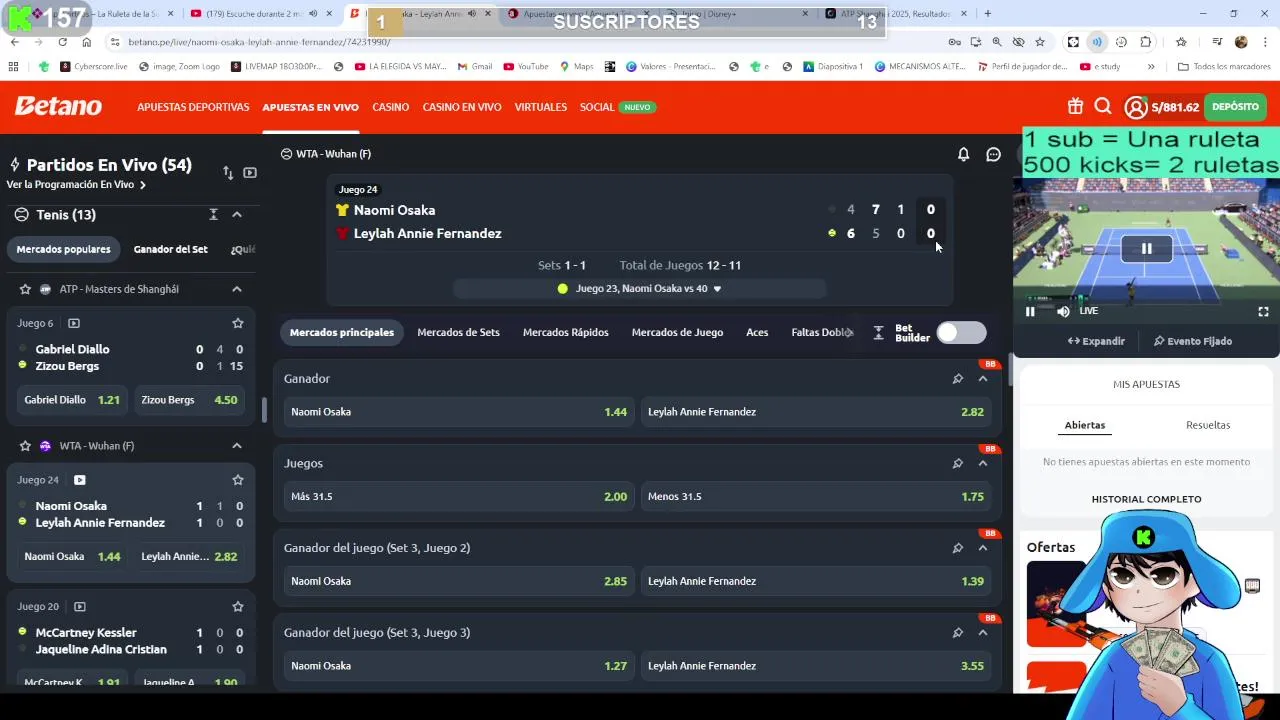Open the user account profile icon
This screenshot has width=1280, height=720.
[x=1136, y=107]
